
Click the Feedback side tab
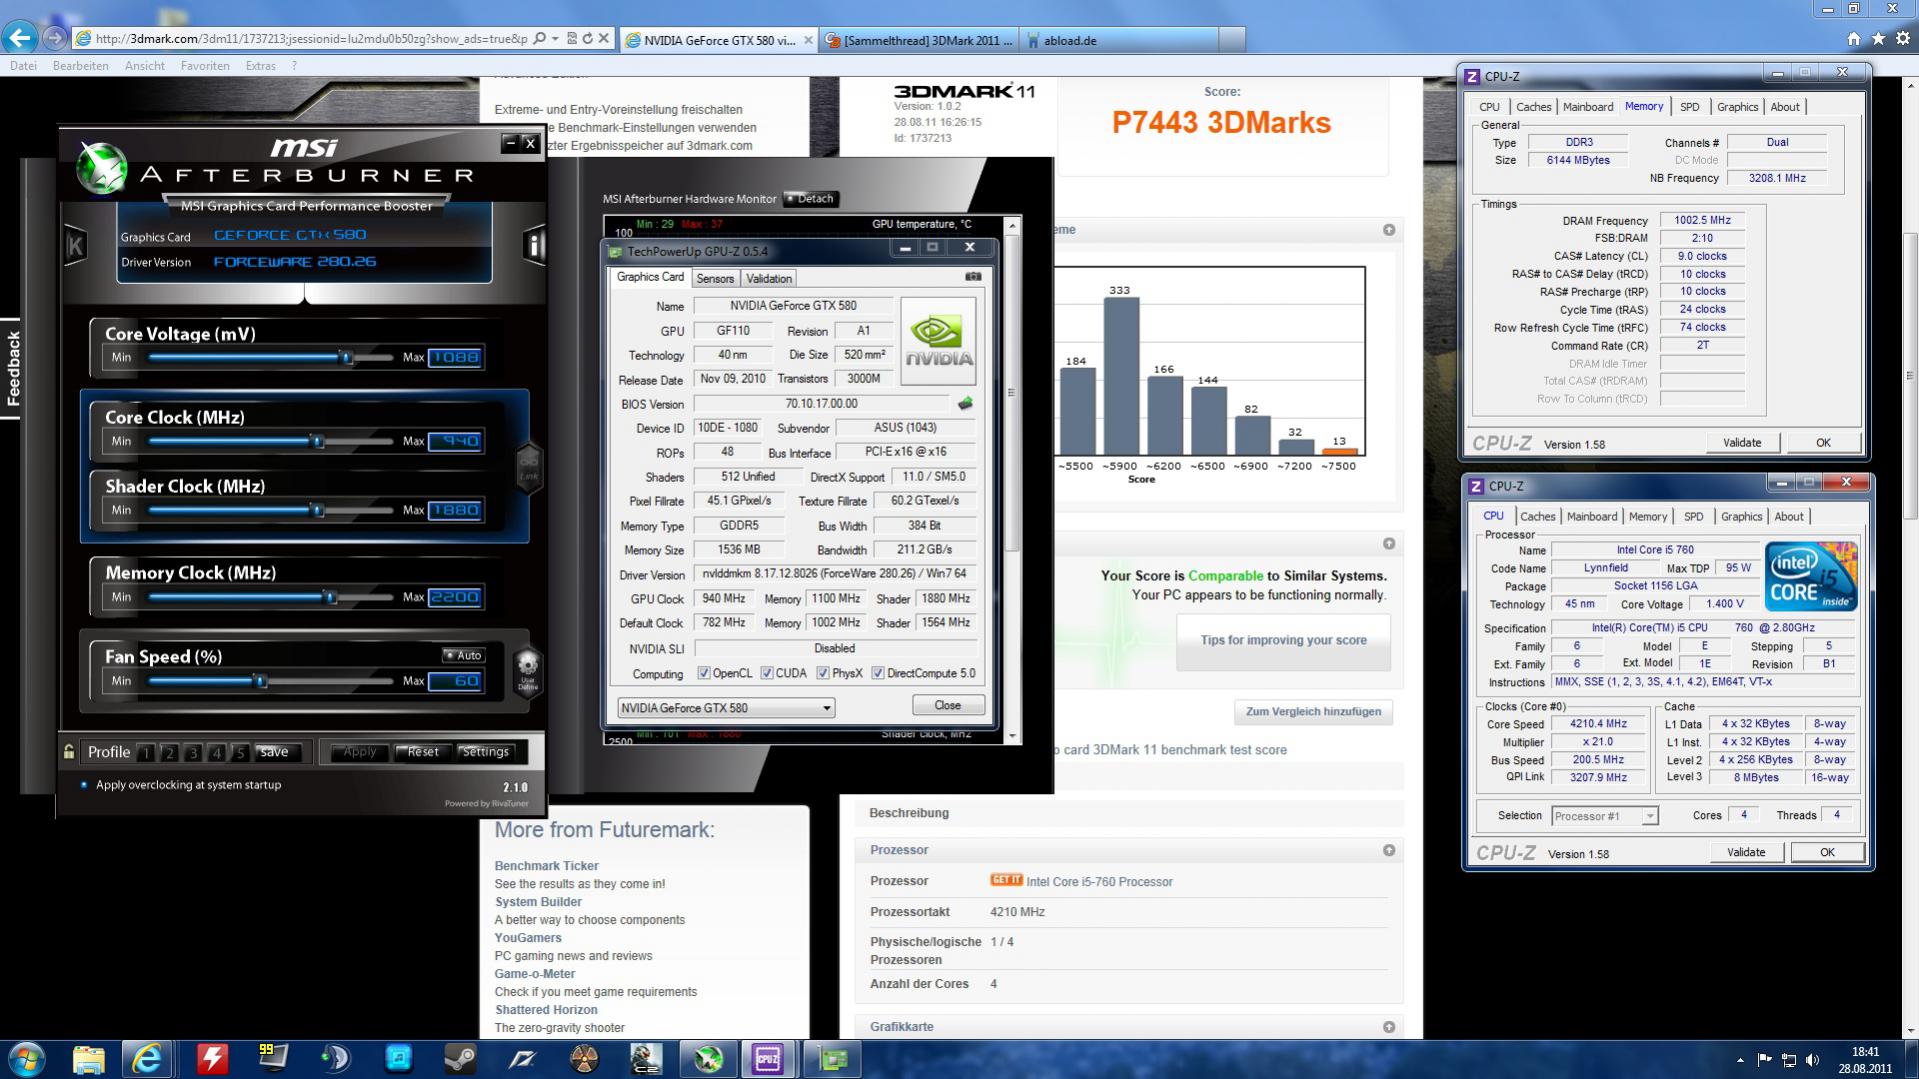coord(12,368)
